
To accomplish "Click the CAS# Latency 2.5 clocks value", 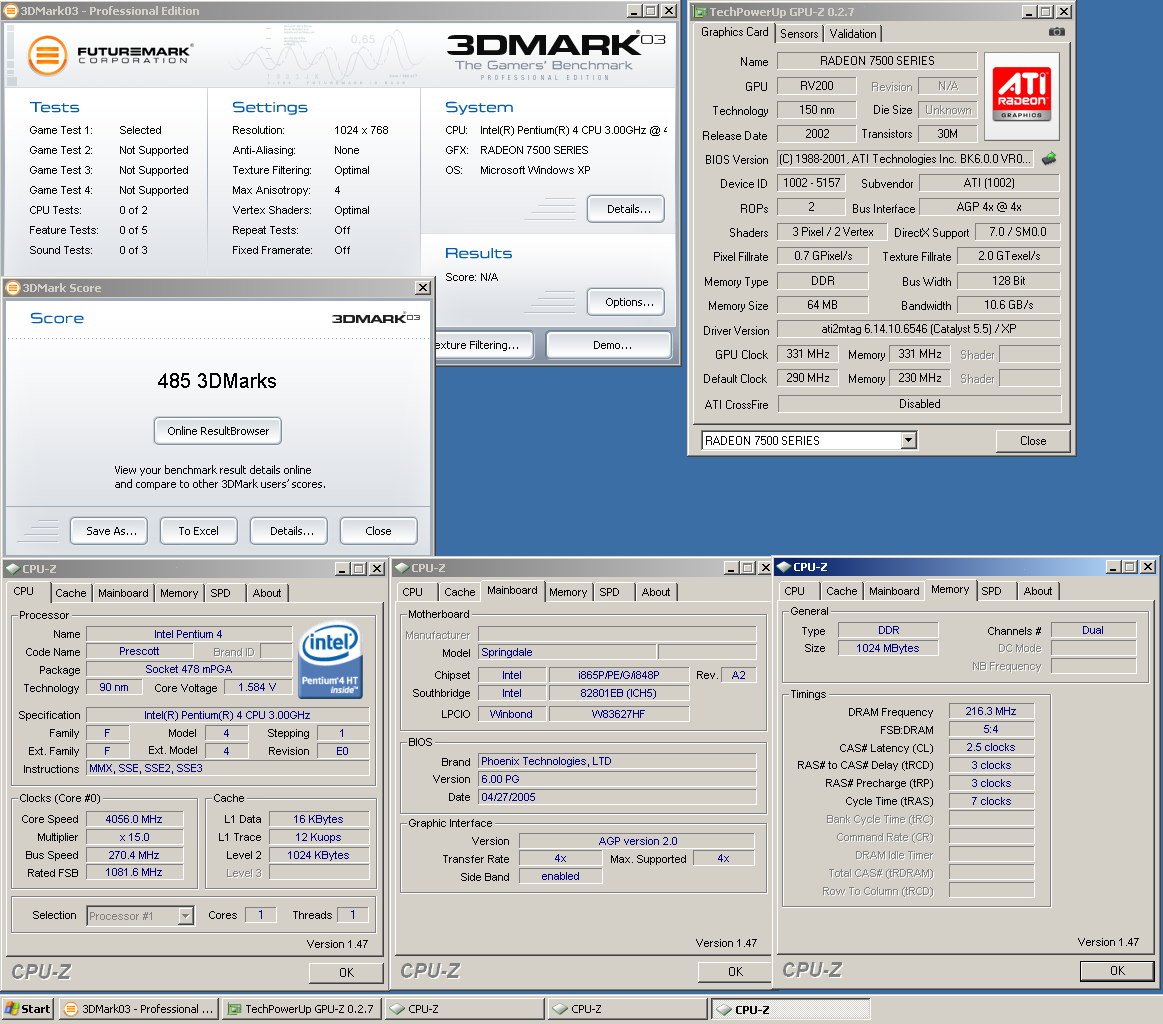I will [991, 747].
